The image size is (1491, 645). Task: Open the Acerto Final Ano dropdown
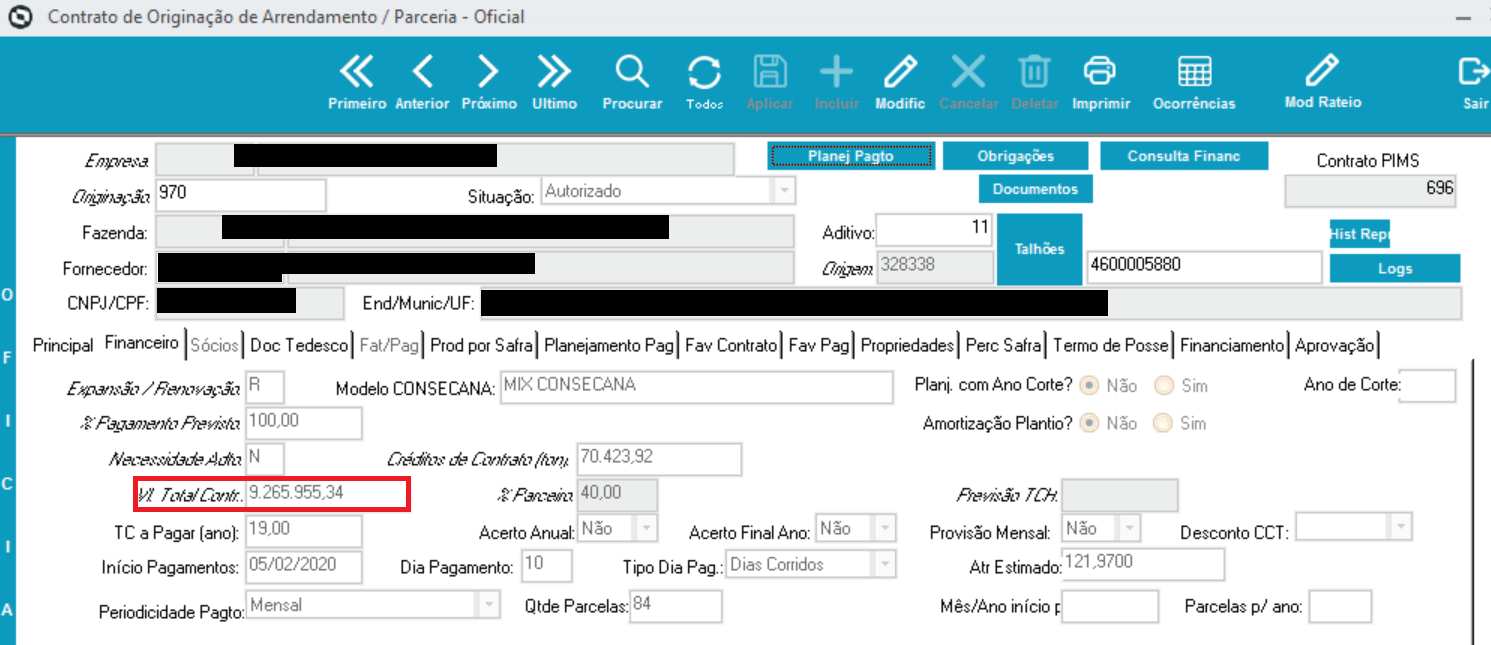coord(883,528)
